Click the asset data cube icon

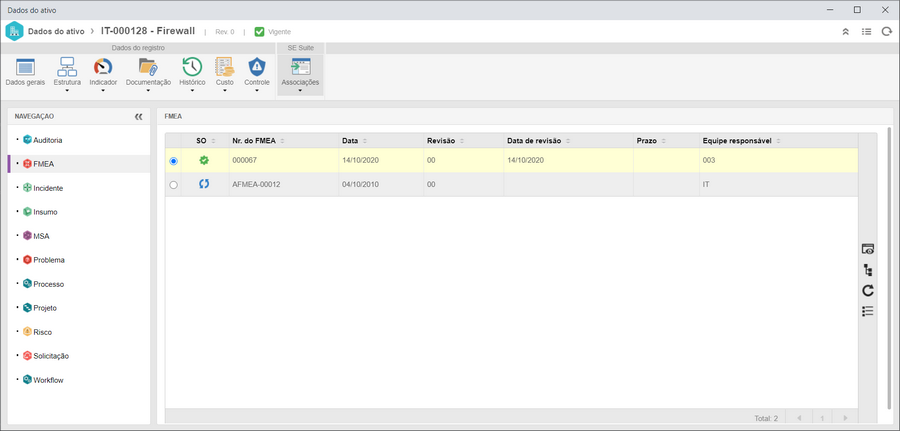[x=14, y=32]
